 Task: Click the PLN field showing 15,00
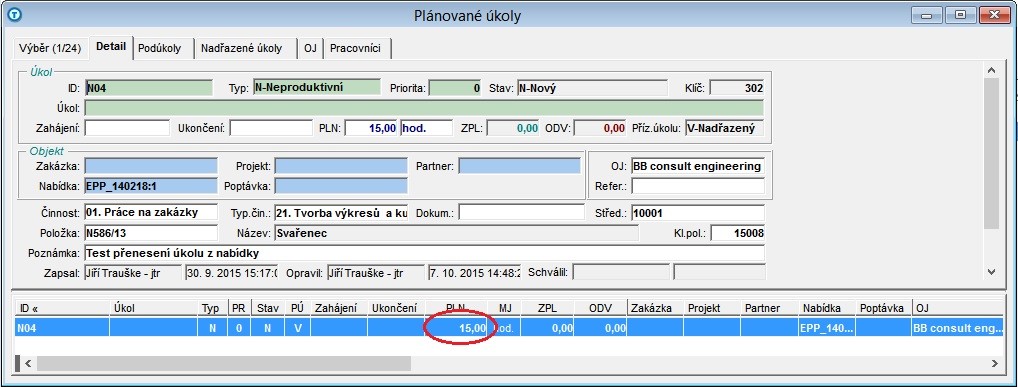pyautogui.click(x=372, y=128)
